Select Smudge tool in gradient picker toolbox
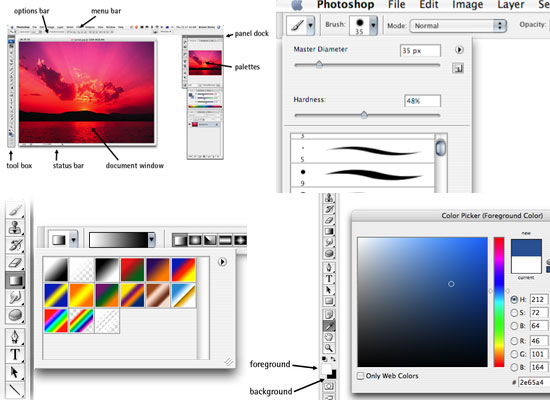 click(15, 298)
